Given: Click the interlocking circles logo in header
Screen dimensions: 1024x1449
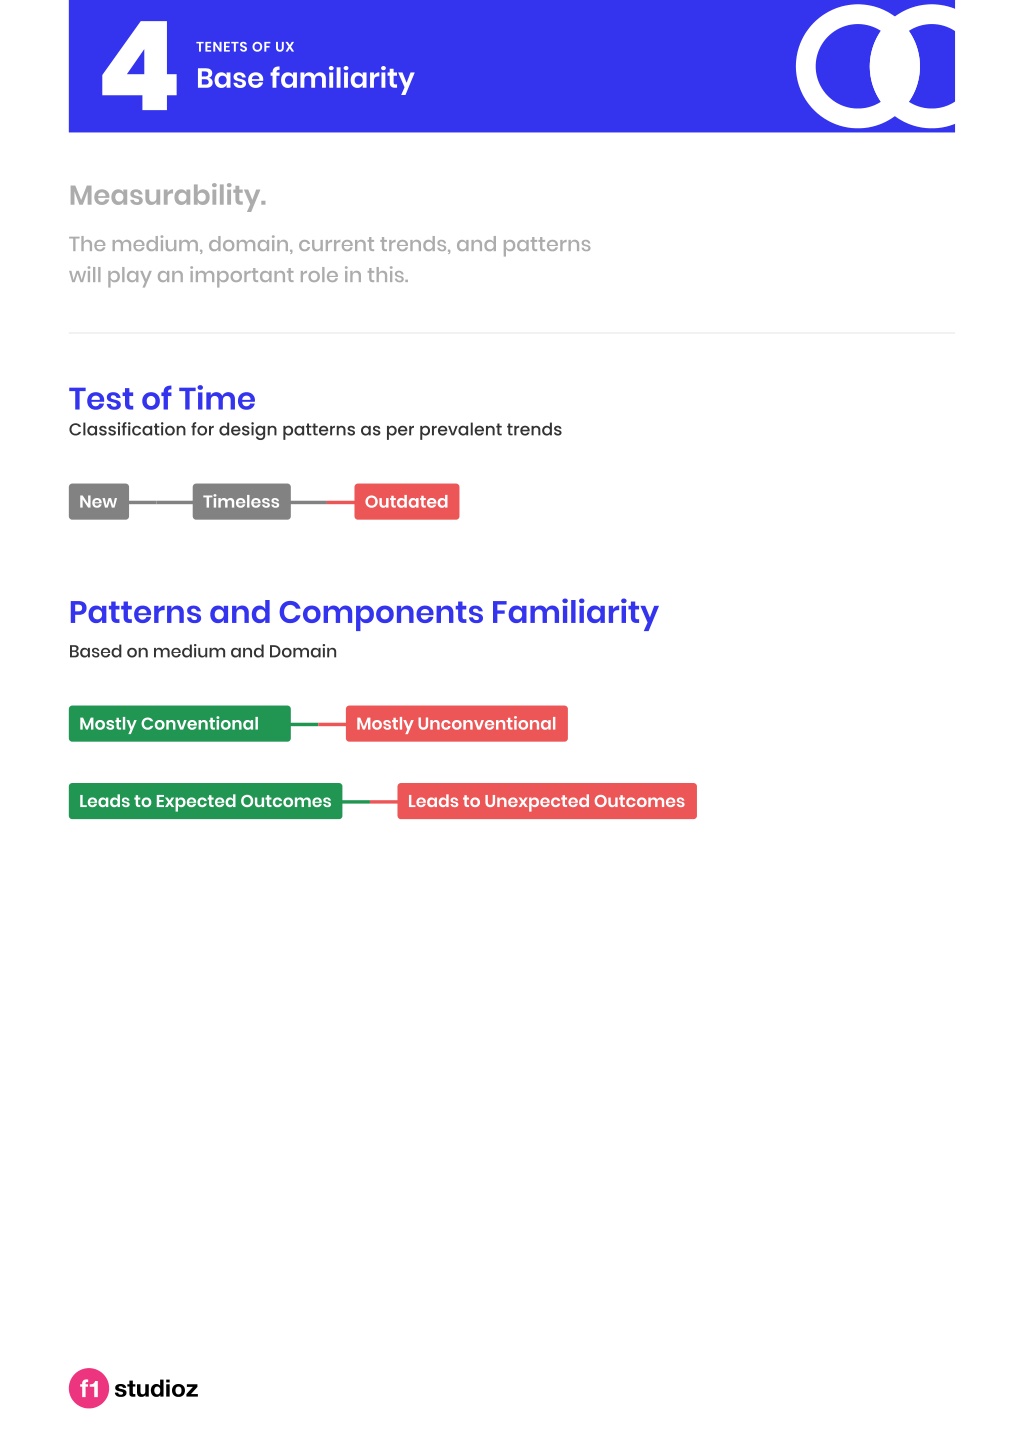Looking at the screenshot, I should click(875, 66).
